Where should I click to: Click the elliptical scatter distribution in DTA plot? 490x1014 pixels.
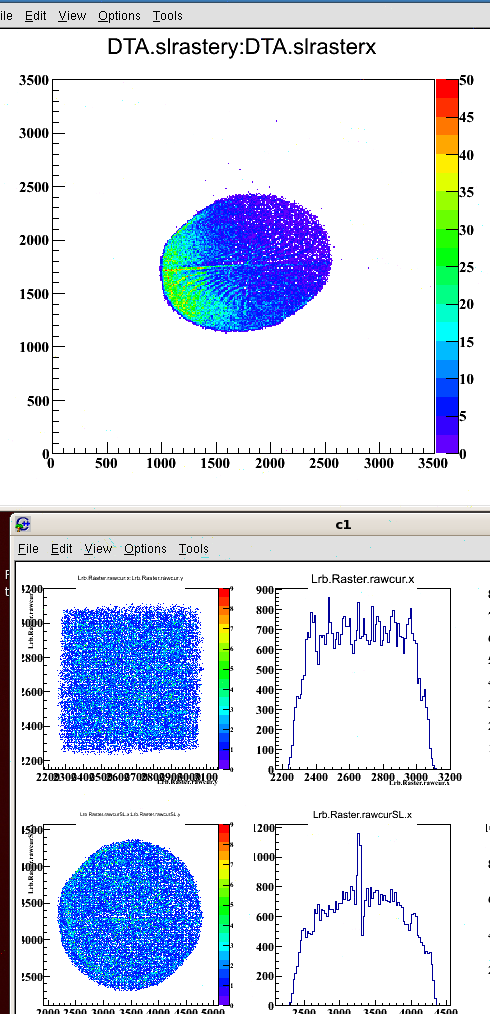[x=246, y=263]
